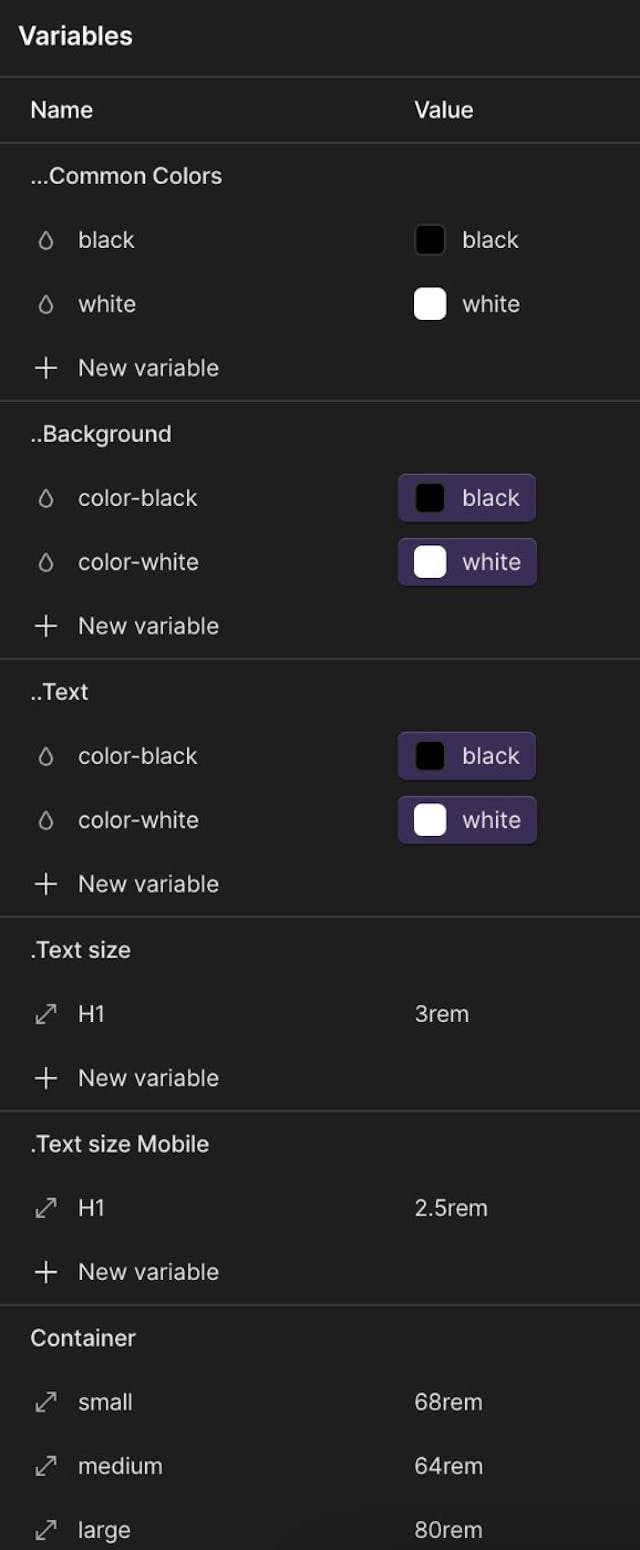Click the resize icon beside Container medium
The width and height of the screenshot is (640, 1550).
point(46,1466)
